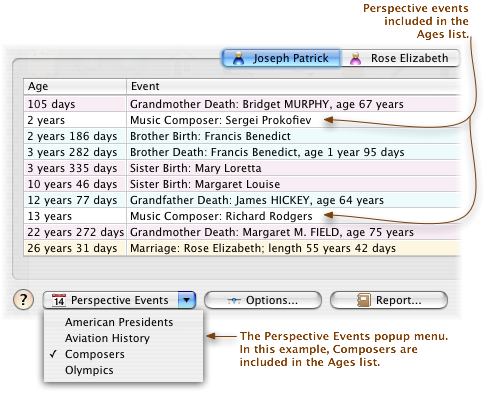Click the '105 days' age cell
The width and height of the screenshot is (487, 394).
click(75, 104)
